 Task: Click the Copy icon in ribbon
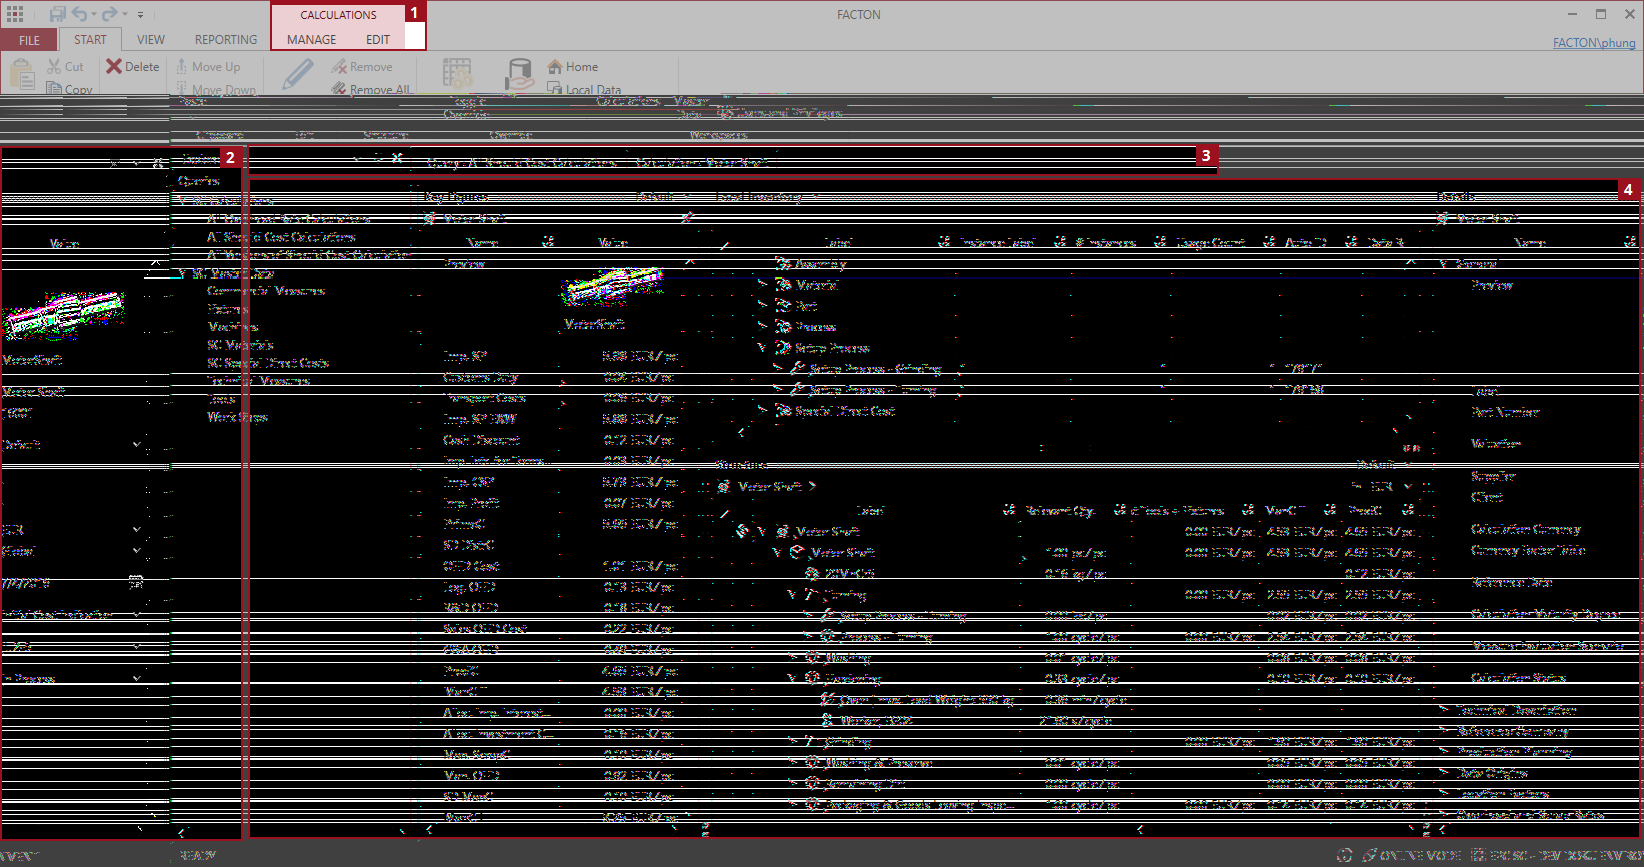click(54, 89)
